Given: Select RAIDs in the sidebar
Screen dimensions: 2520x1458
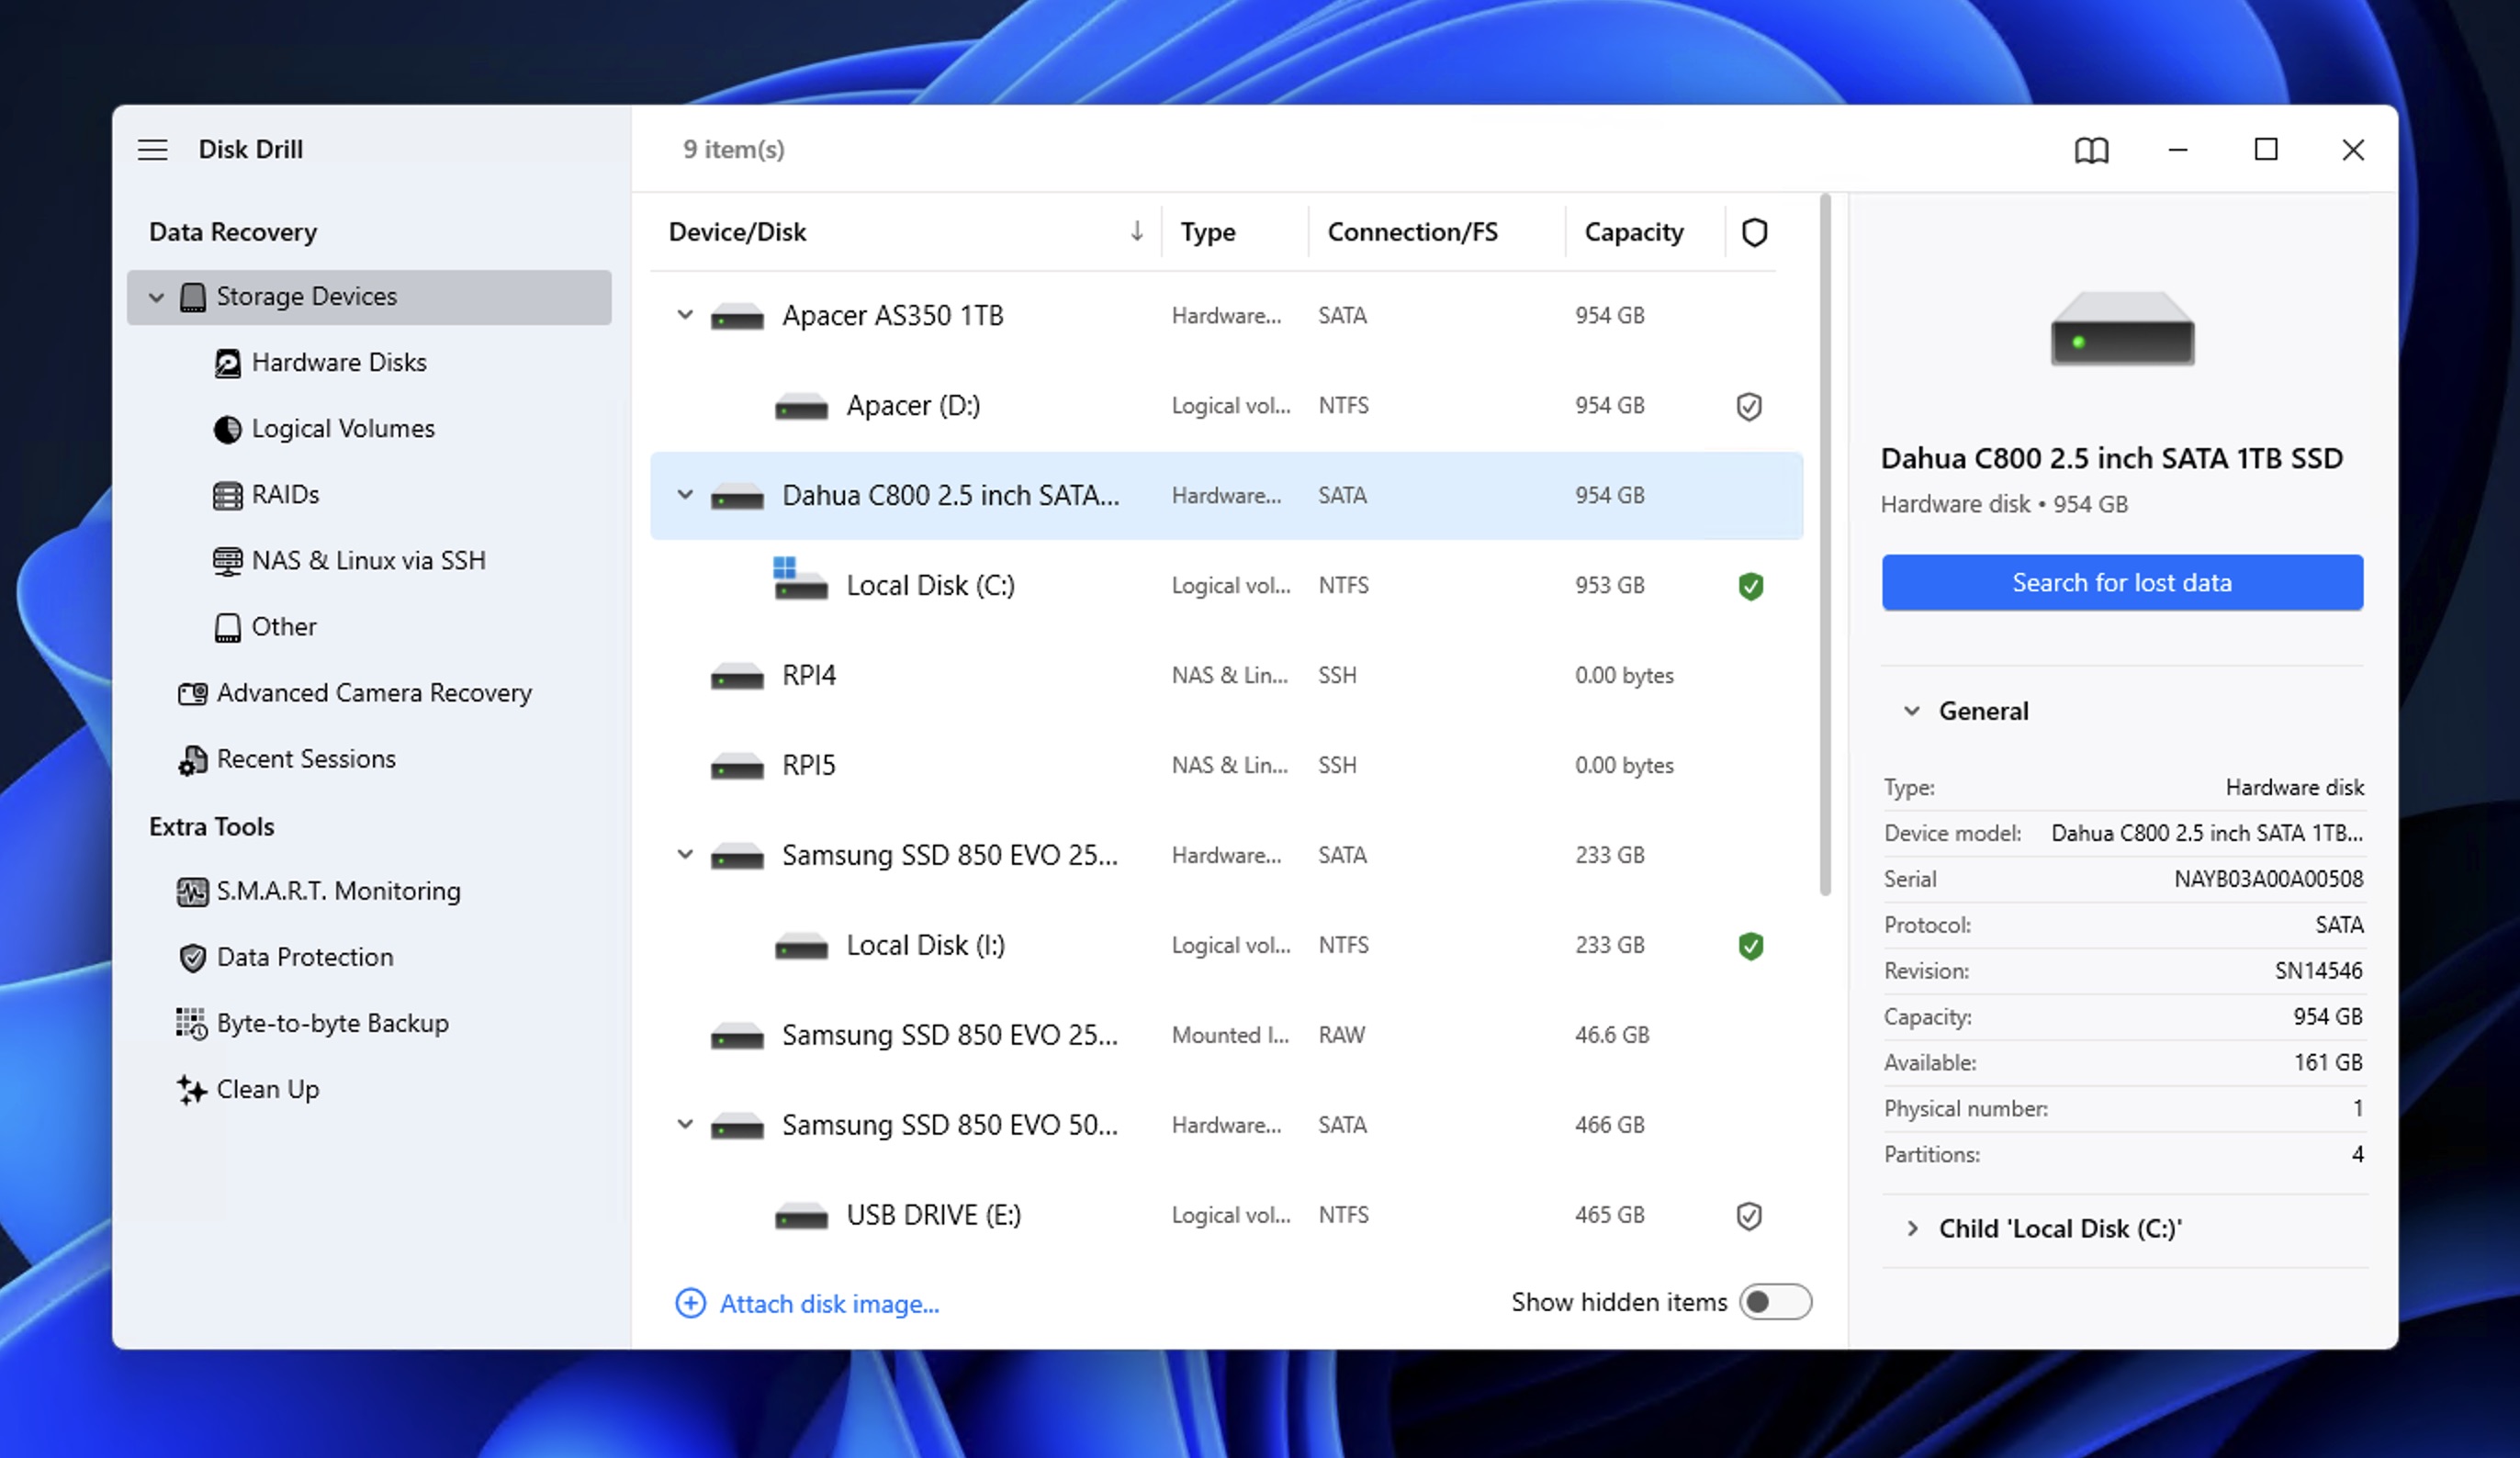Looking at the screenshot, I should tap(286, 494).
